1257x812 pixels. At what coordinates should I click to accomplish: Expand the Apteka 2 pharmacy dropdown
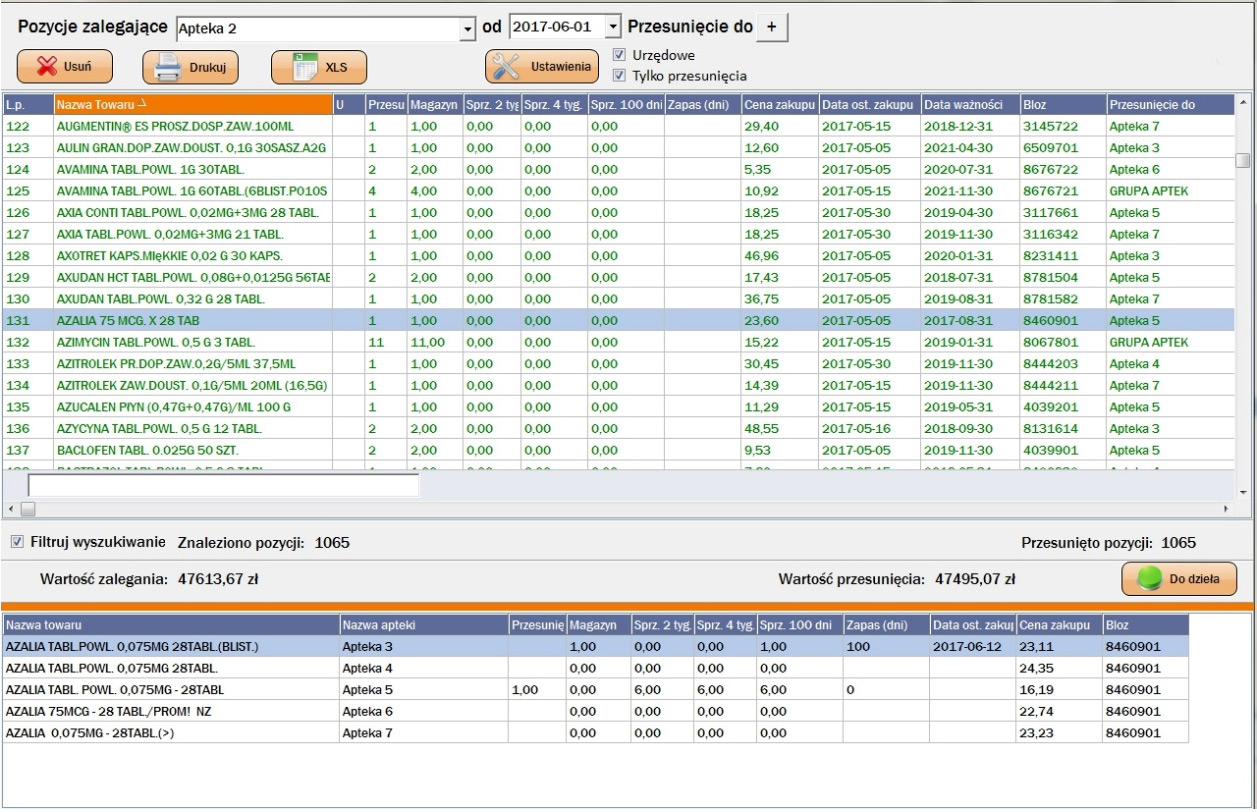pos(467,29)
